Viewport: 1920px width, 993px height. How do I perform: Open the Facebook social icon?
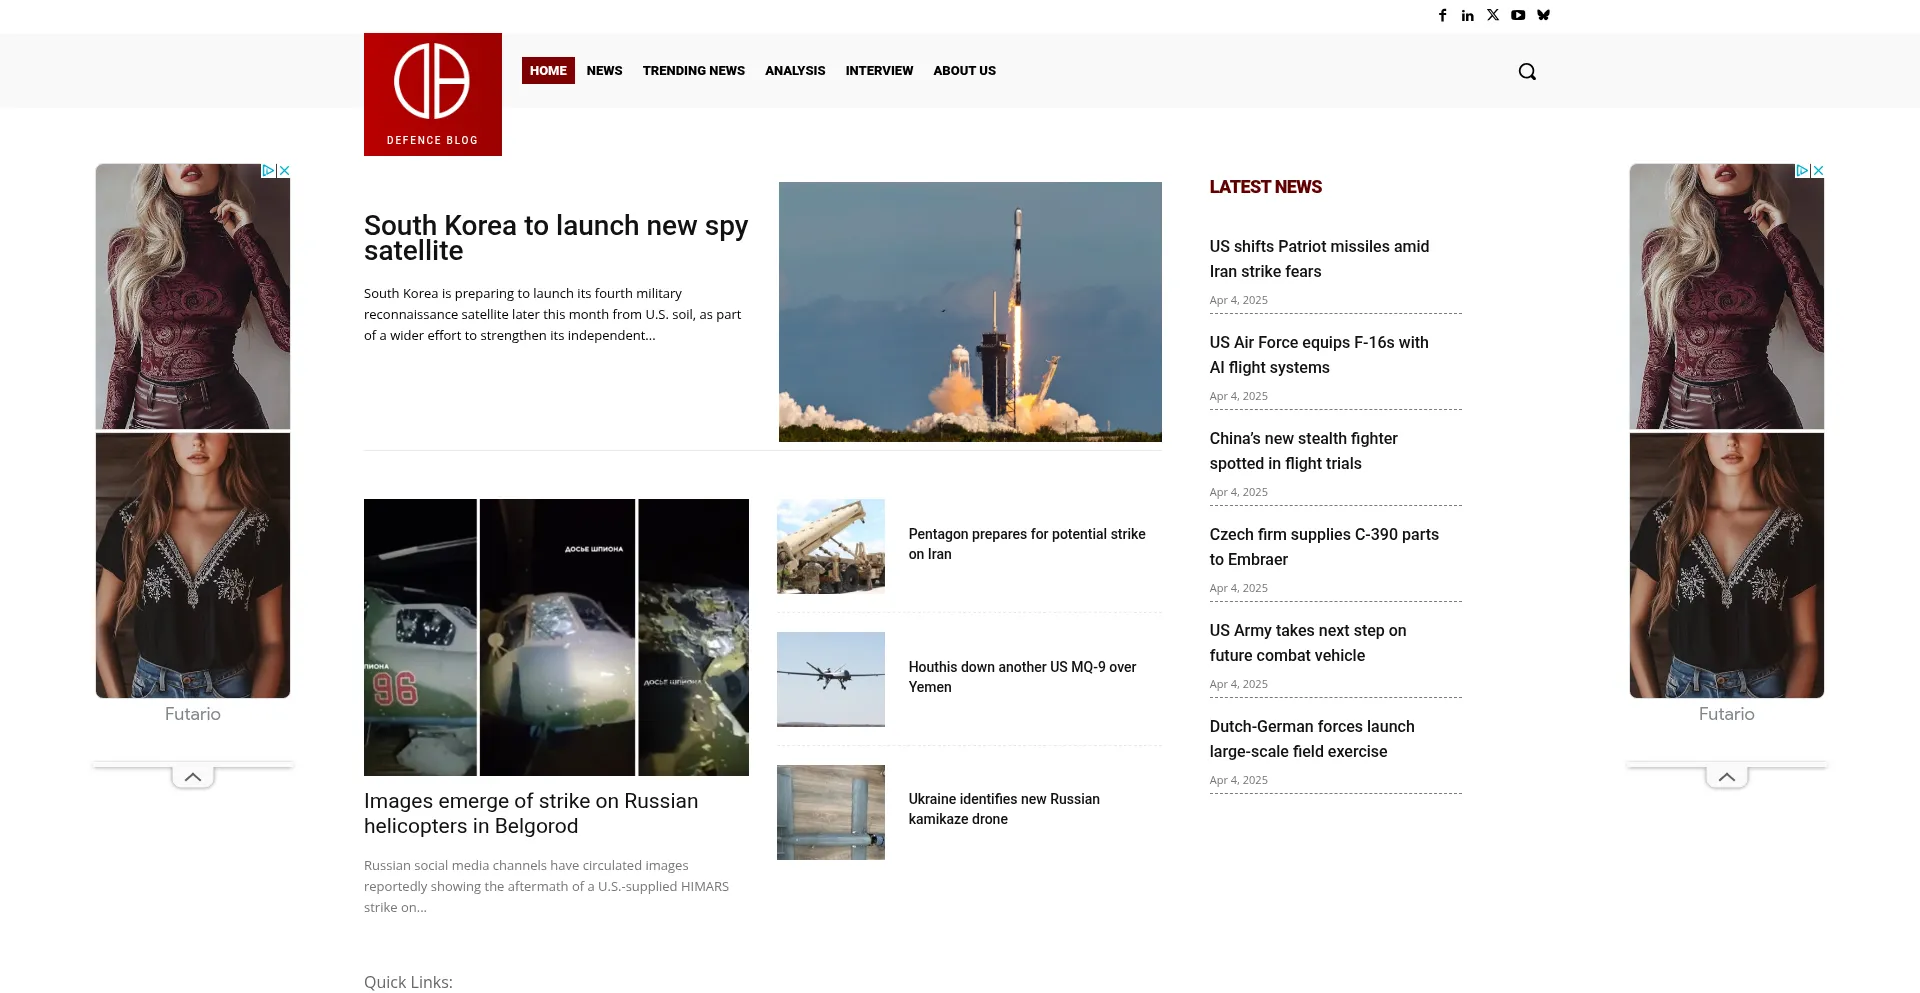[1442, 15]
